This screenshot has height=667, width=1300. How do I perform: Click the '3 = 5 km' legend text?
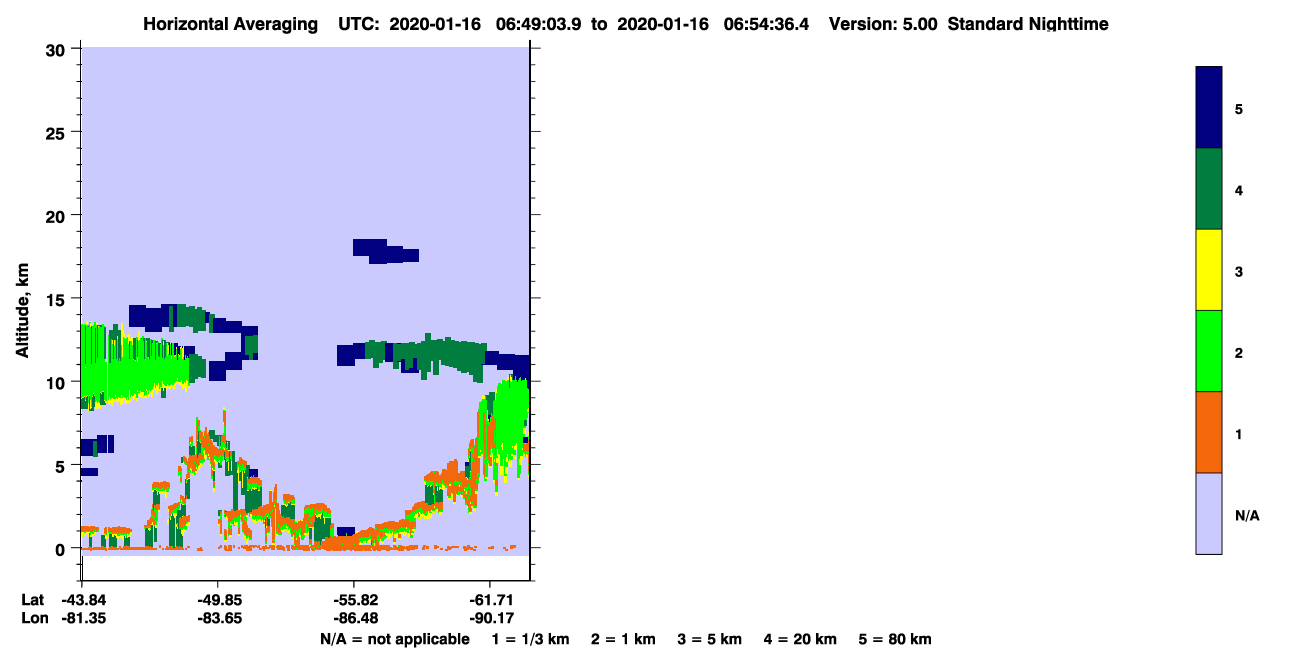click(710, 640)
